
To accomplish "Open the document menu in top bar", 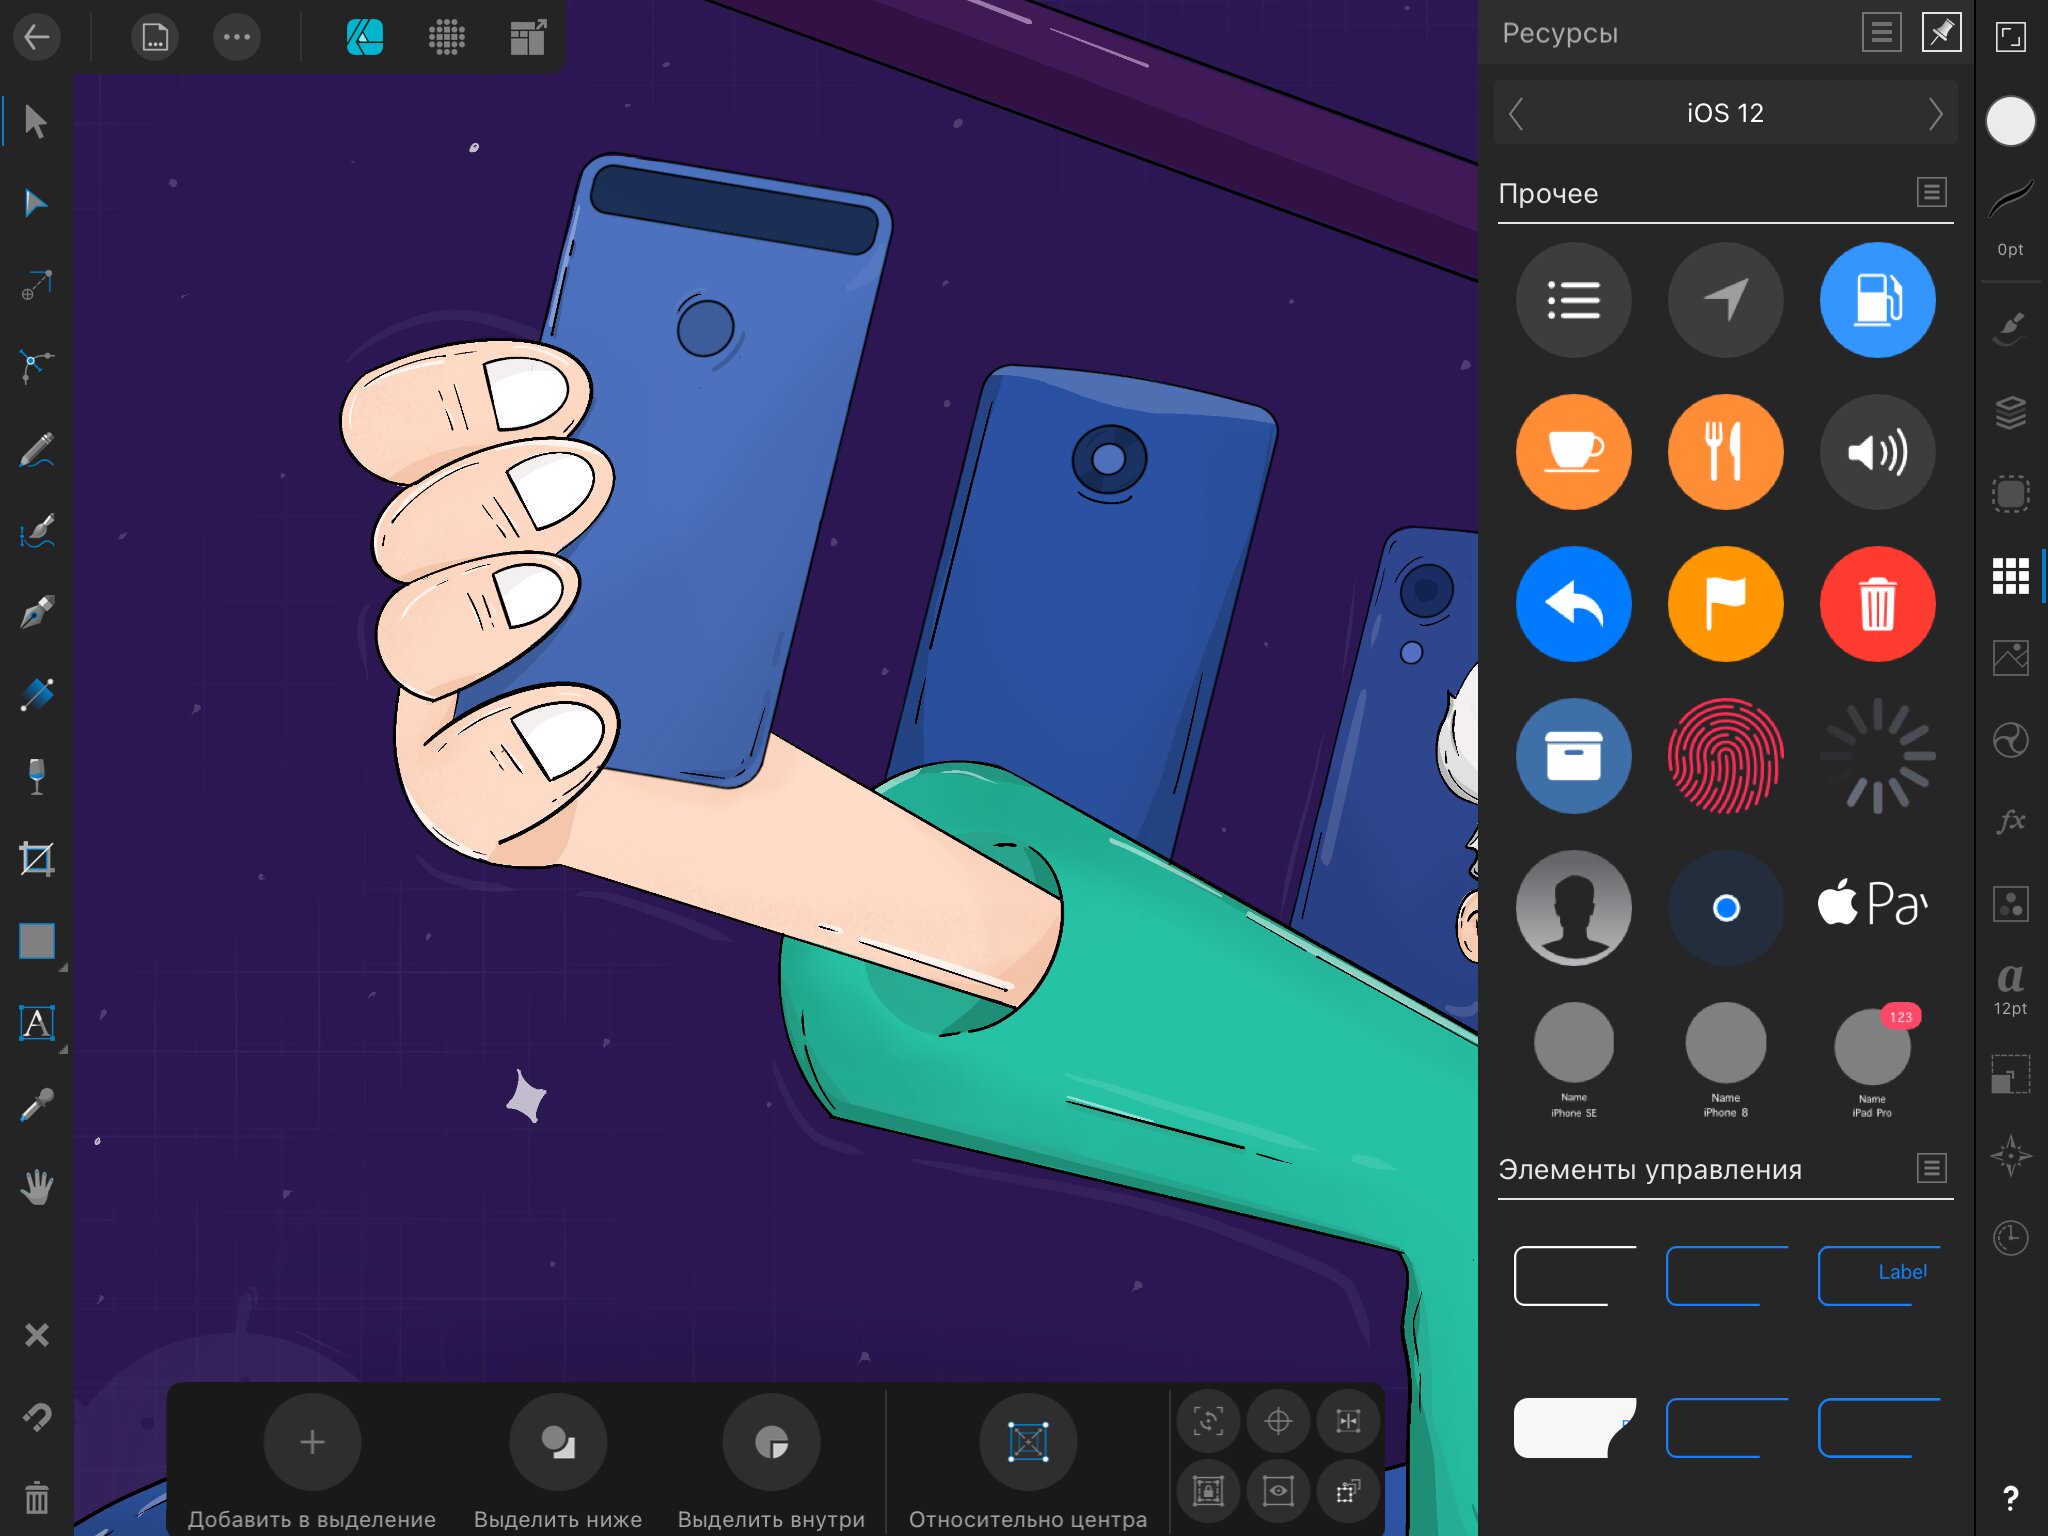I will coord(155,38).
